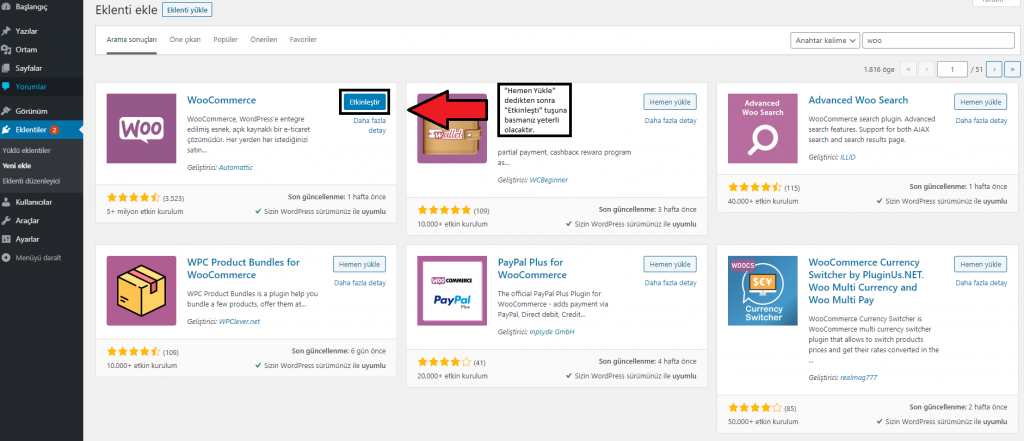Install the wallet plugin via Hemen yükle

[x=670, y=101]
